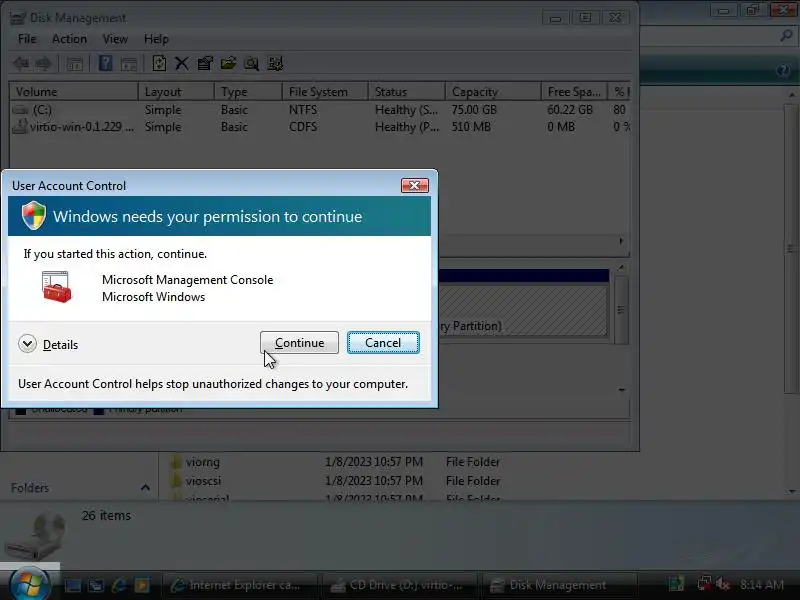The width and height of the screenshot is (800, 600).
Task: Click the Open folder toolbar icon
Action: click(x=228, y=63)
